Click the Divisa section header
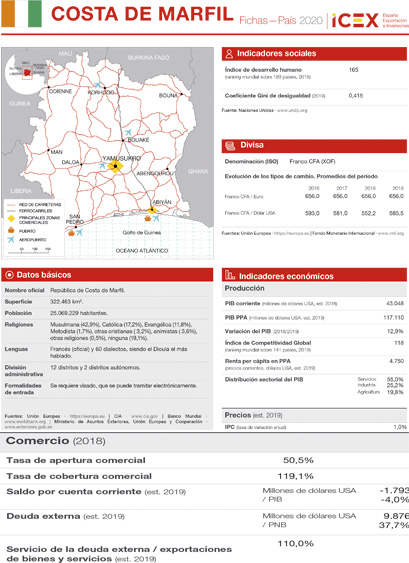 click(314, 146)
